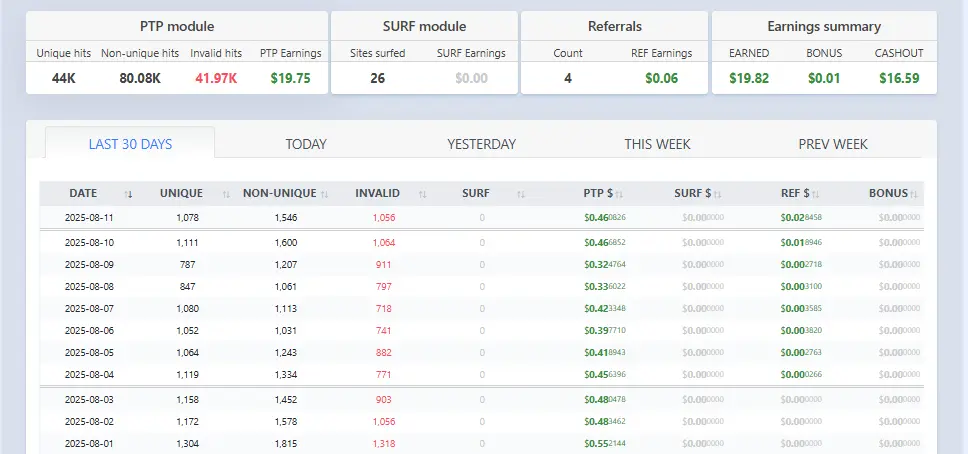Switch to the YESTERDAY tab
The height and width of the screenshot is (454, 968).
click(x=482, y=144)
